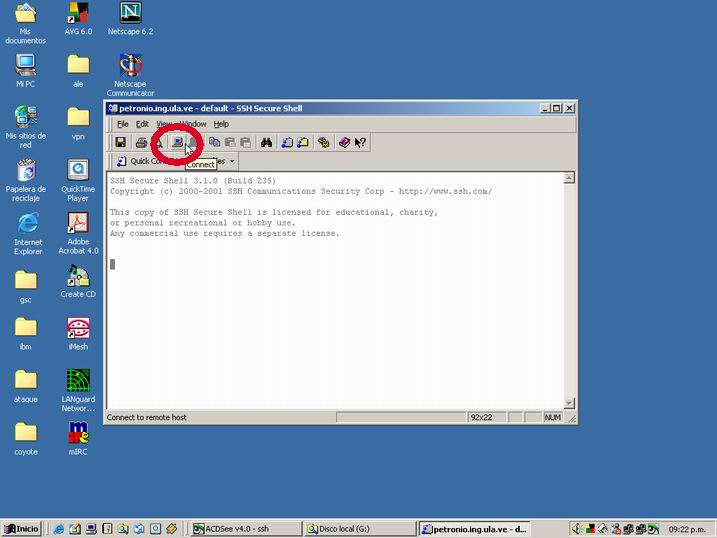Maximize the SSH Secure Shell window
Viewport: 717px width, 538px height.
[x=556, y=108]
